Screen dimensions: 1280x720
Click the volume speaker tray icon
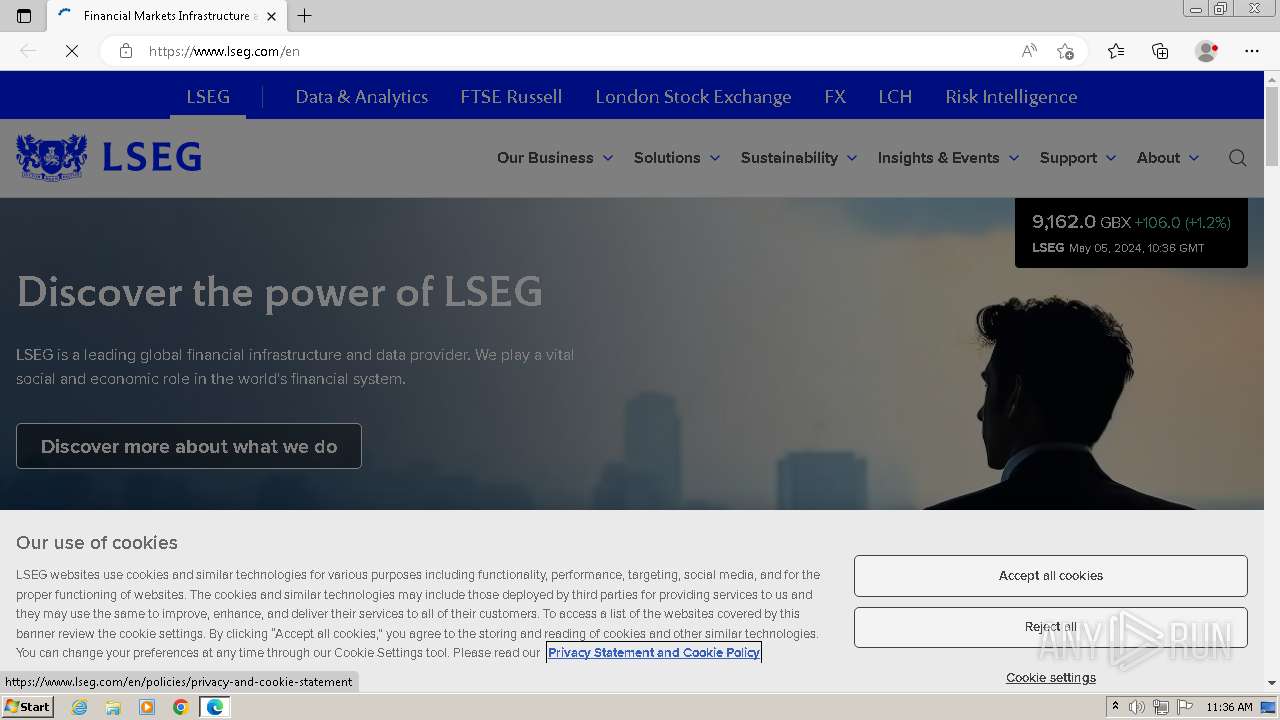pos(1137,707)
